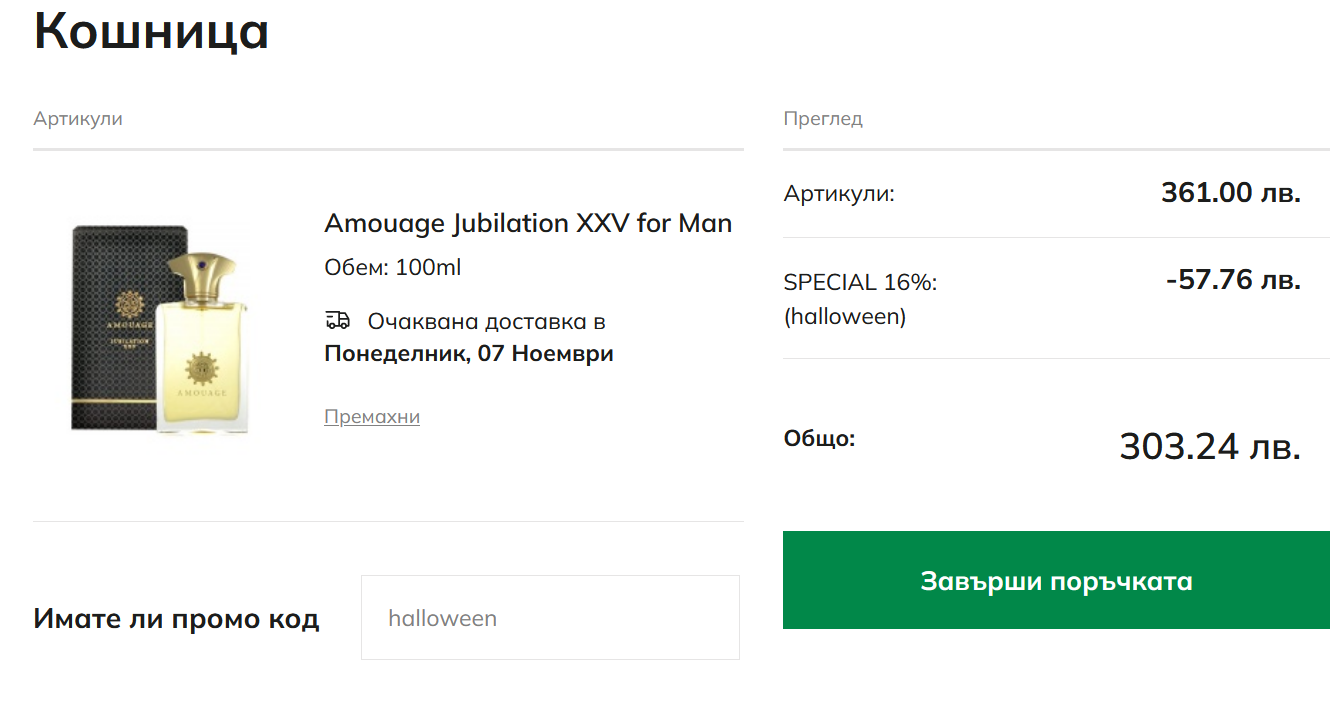1331x702 pixels.
Task: Click the (halloween) code text in summary
Action: (x=845, y=317)
